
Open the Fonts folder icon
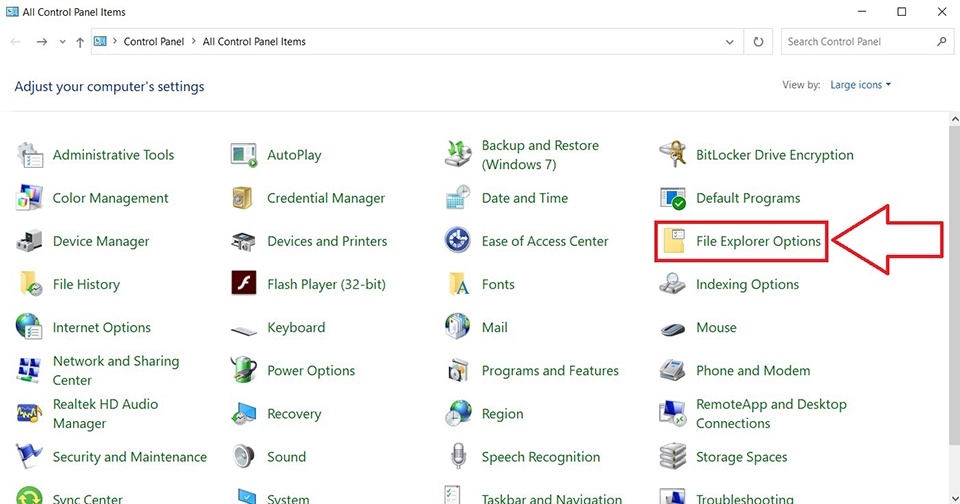(459, 284)
